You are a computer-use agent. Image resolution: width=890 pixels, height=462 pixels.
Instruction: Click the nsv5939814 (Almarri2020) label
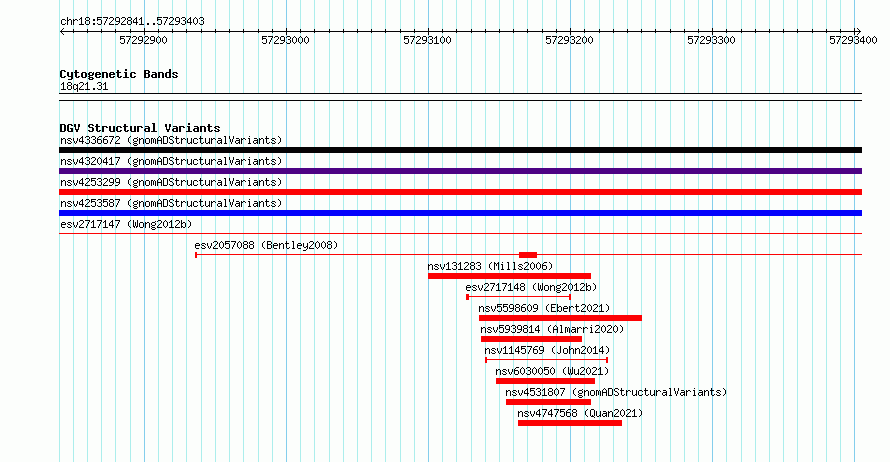tap(552, 329)
